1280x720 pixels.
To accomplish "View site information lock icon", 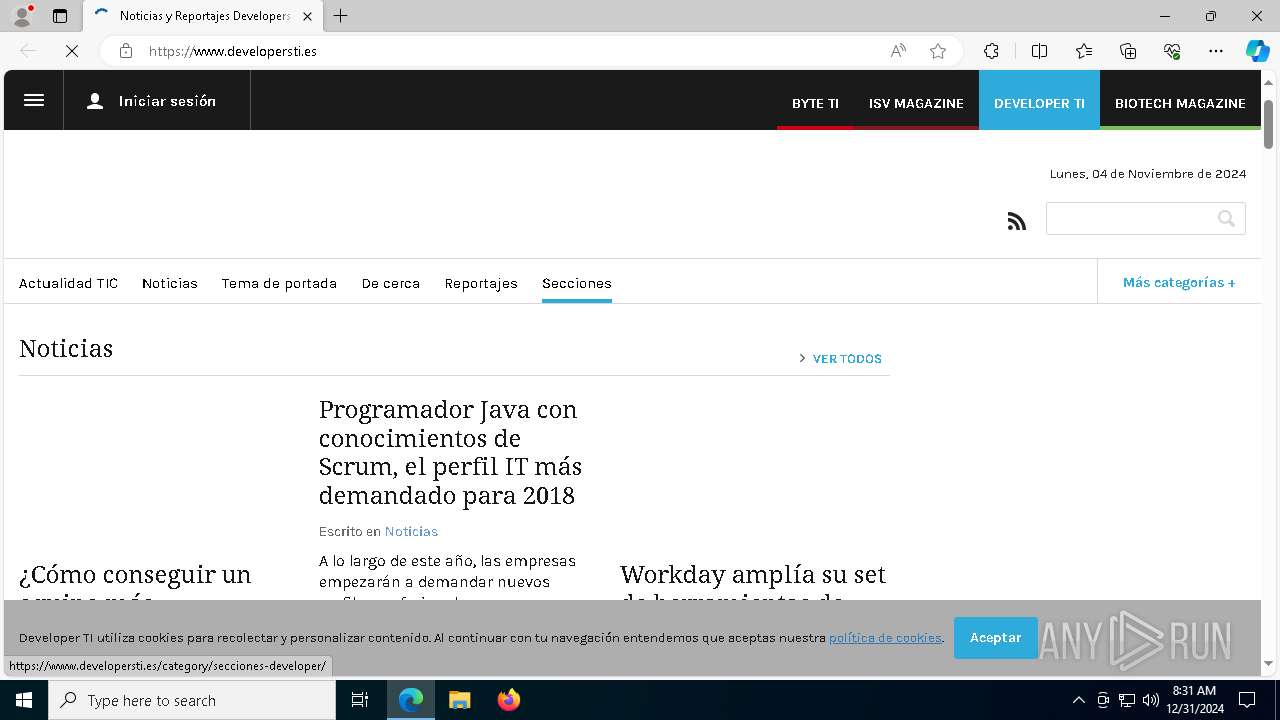I will [126, 51].
